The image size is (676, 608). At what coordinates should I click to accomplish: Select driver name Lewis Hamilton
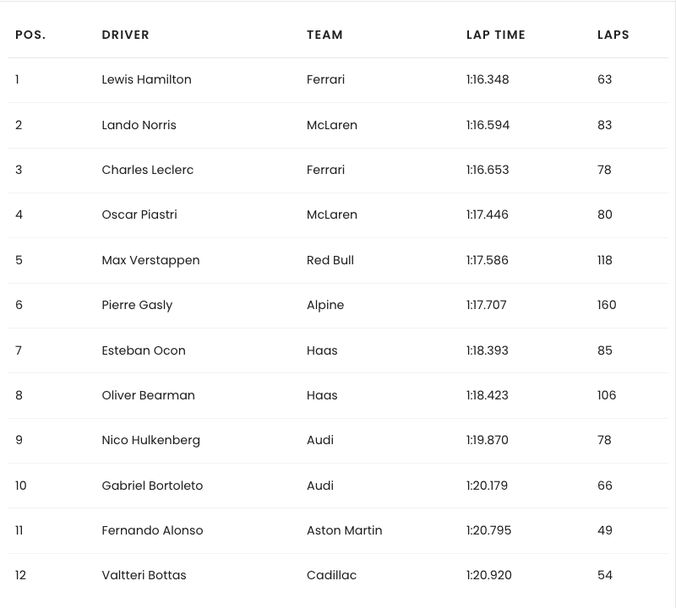click(x=146, y=80)
